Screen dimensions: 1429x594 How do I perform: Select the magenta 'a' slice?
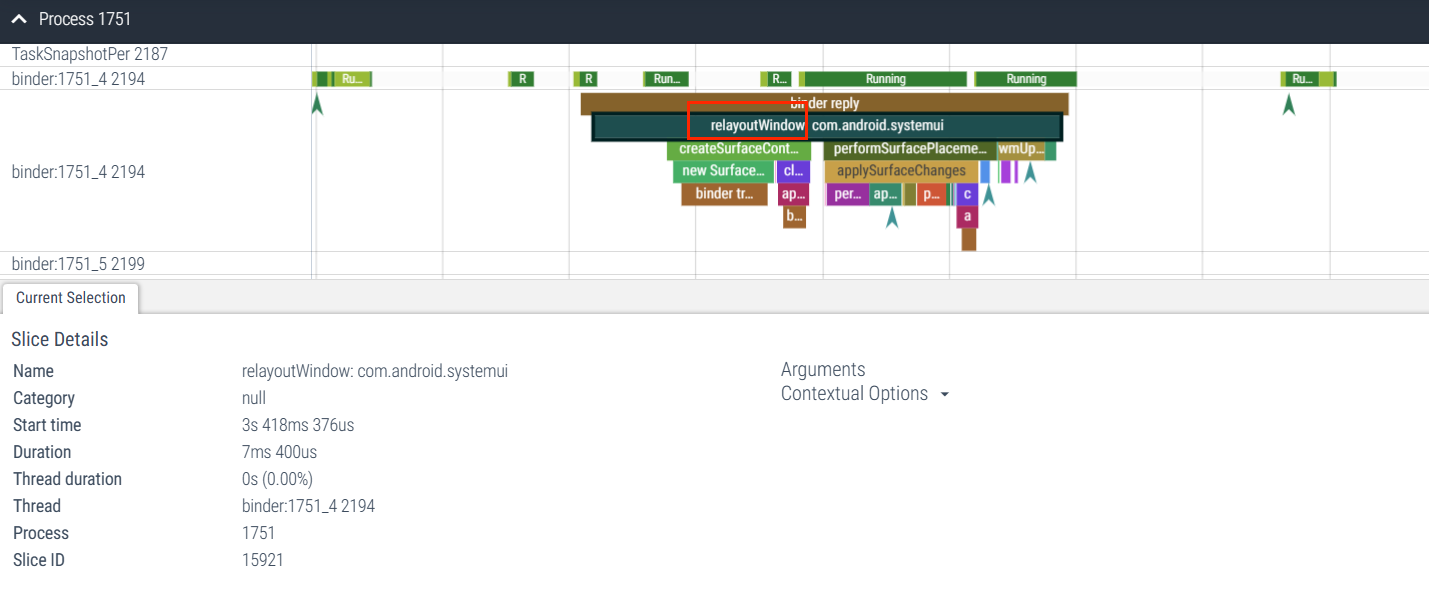point(967,216)
